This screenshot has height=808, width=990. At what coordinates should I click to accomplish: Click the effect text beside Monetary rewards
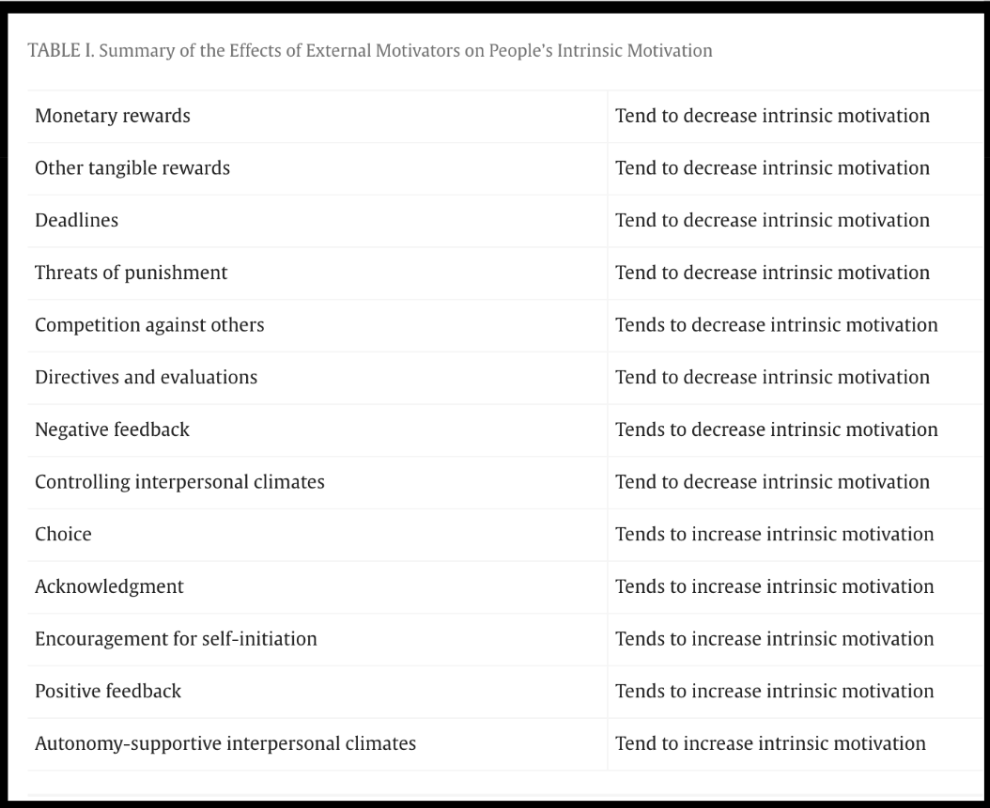(772, 116)
